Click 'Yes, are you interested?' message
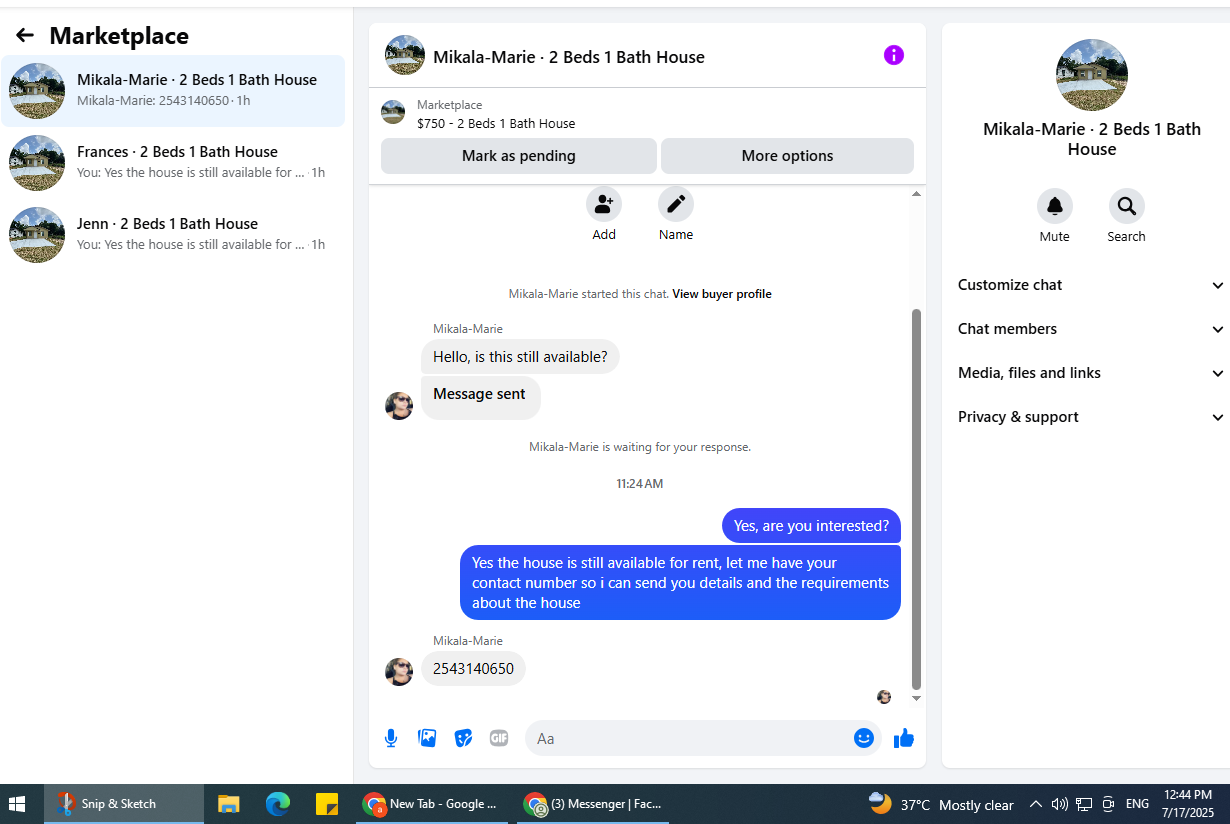The width and height of the screenshot is (1230, 824). click(811, 526)
